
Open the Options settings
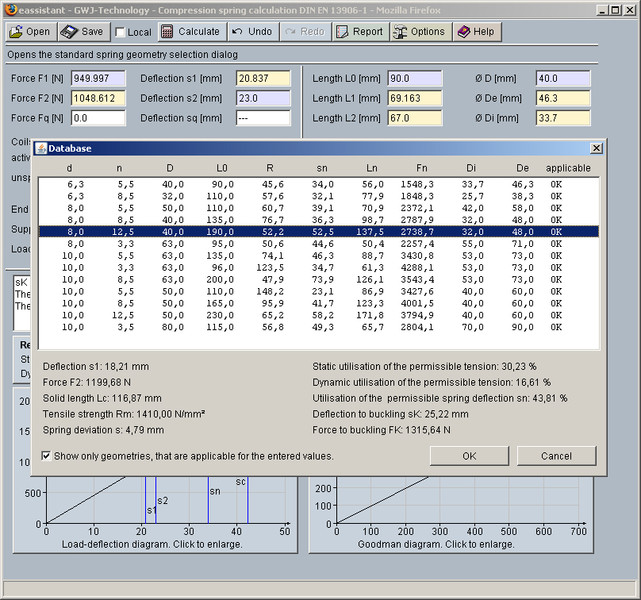coord(419,32)
